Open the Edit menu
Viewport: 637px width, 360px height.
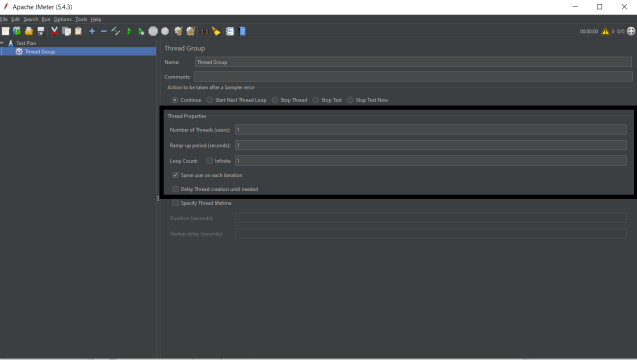click(x=15, y=19)
